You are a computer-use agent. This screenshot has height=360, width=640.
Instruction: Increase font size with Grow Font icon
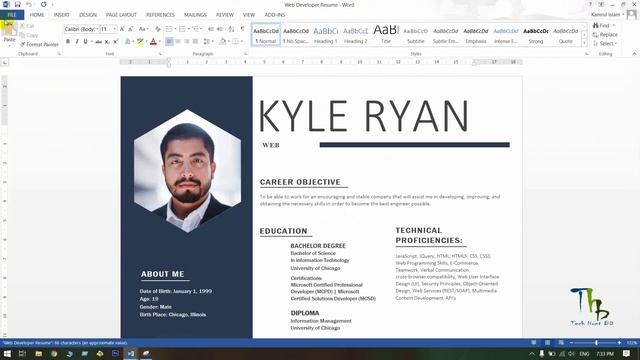tap(122, 29)
